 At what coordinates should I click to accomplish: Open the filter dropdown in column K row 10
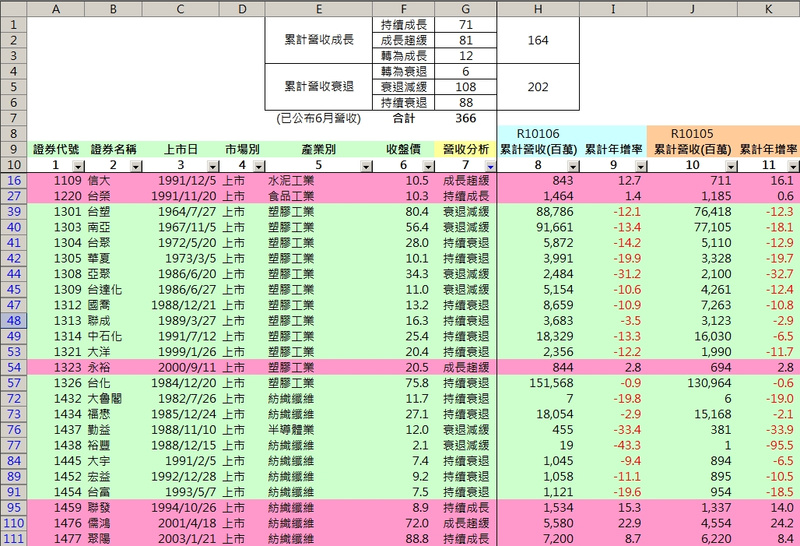[793, 166]
